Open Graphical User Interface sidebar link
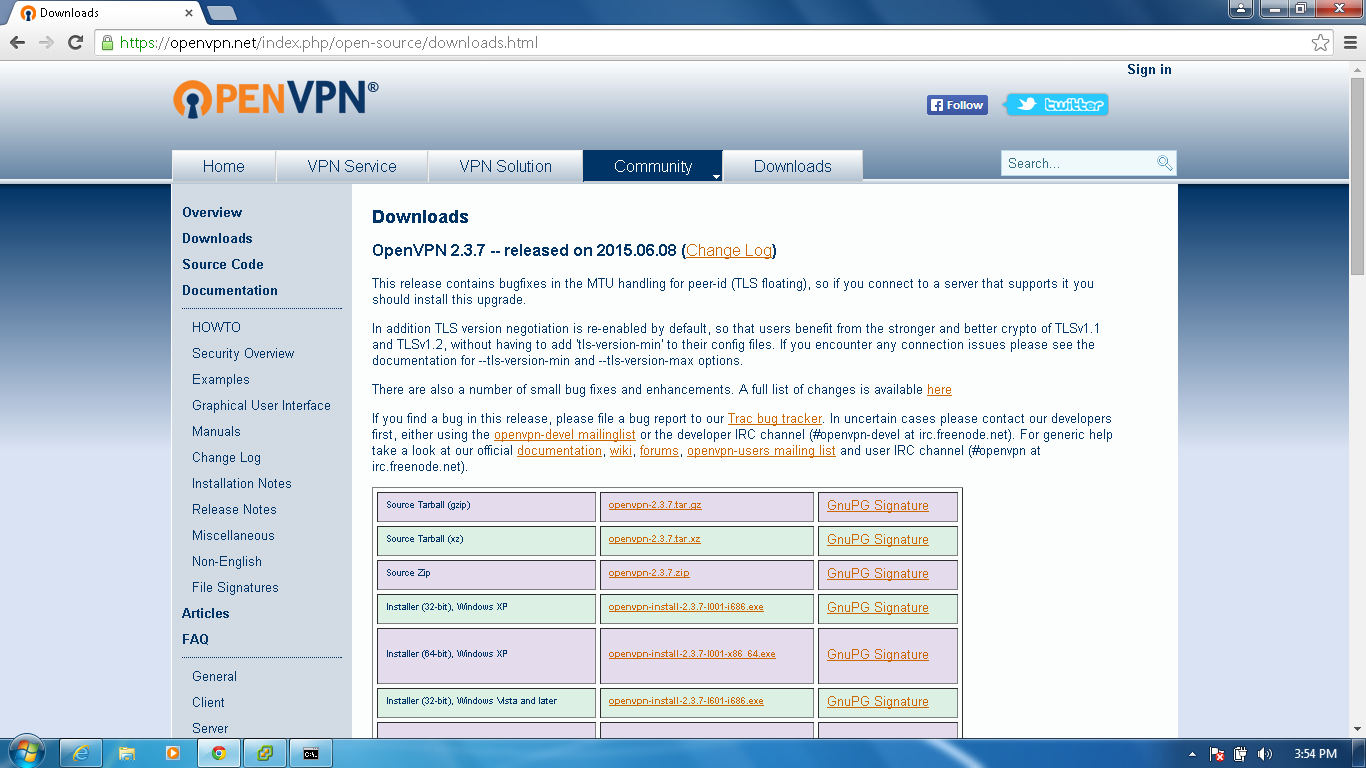This screenshot has height=768, width=1366. pyautogui.click(x=261, y=405)
